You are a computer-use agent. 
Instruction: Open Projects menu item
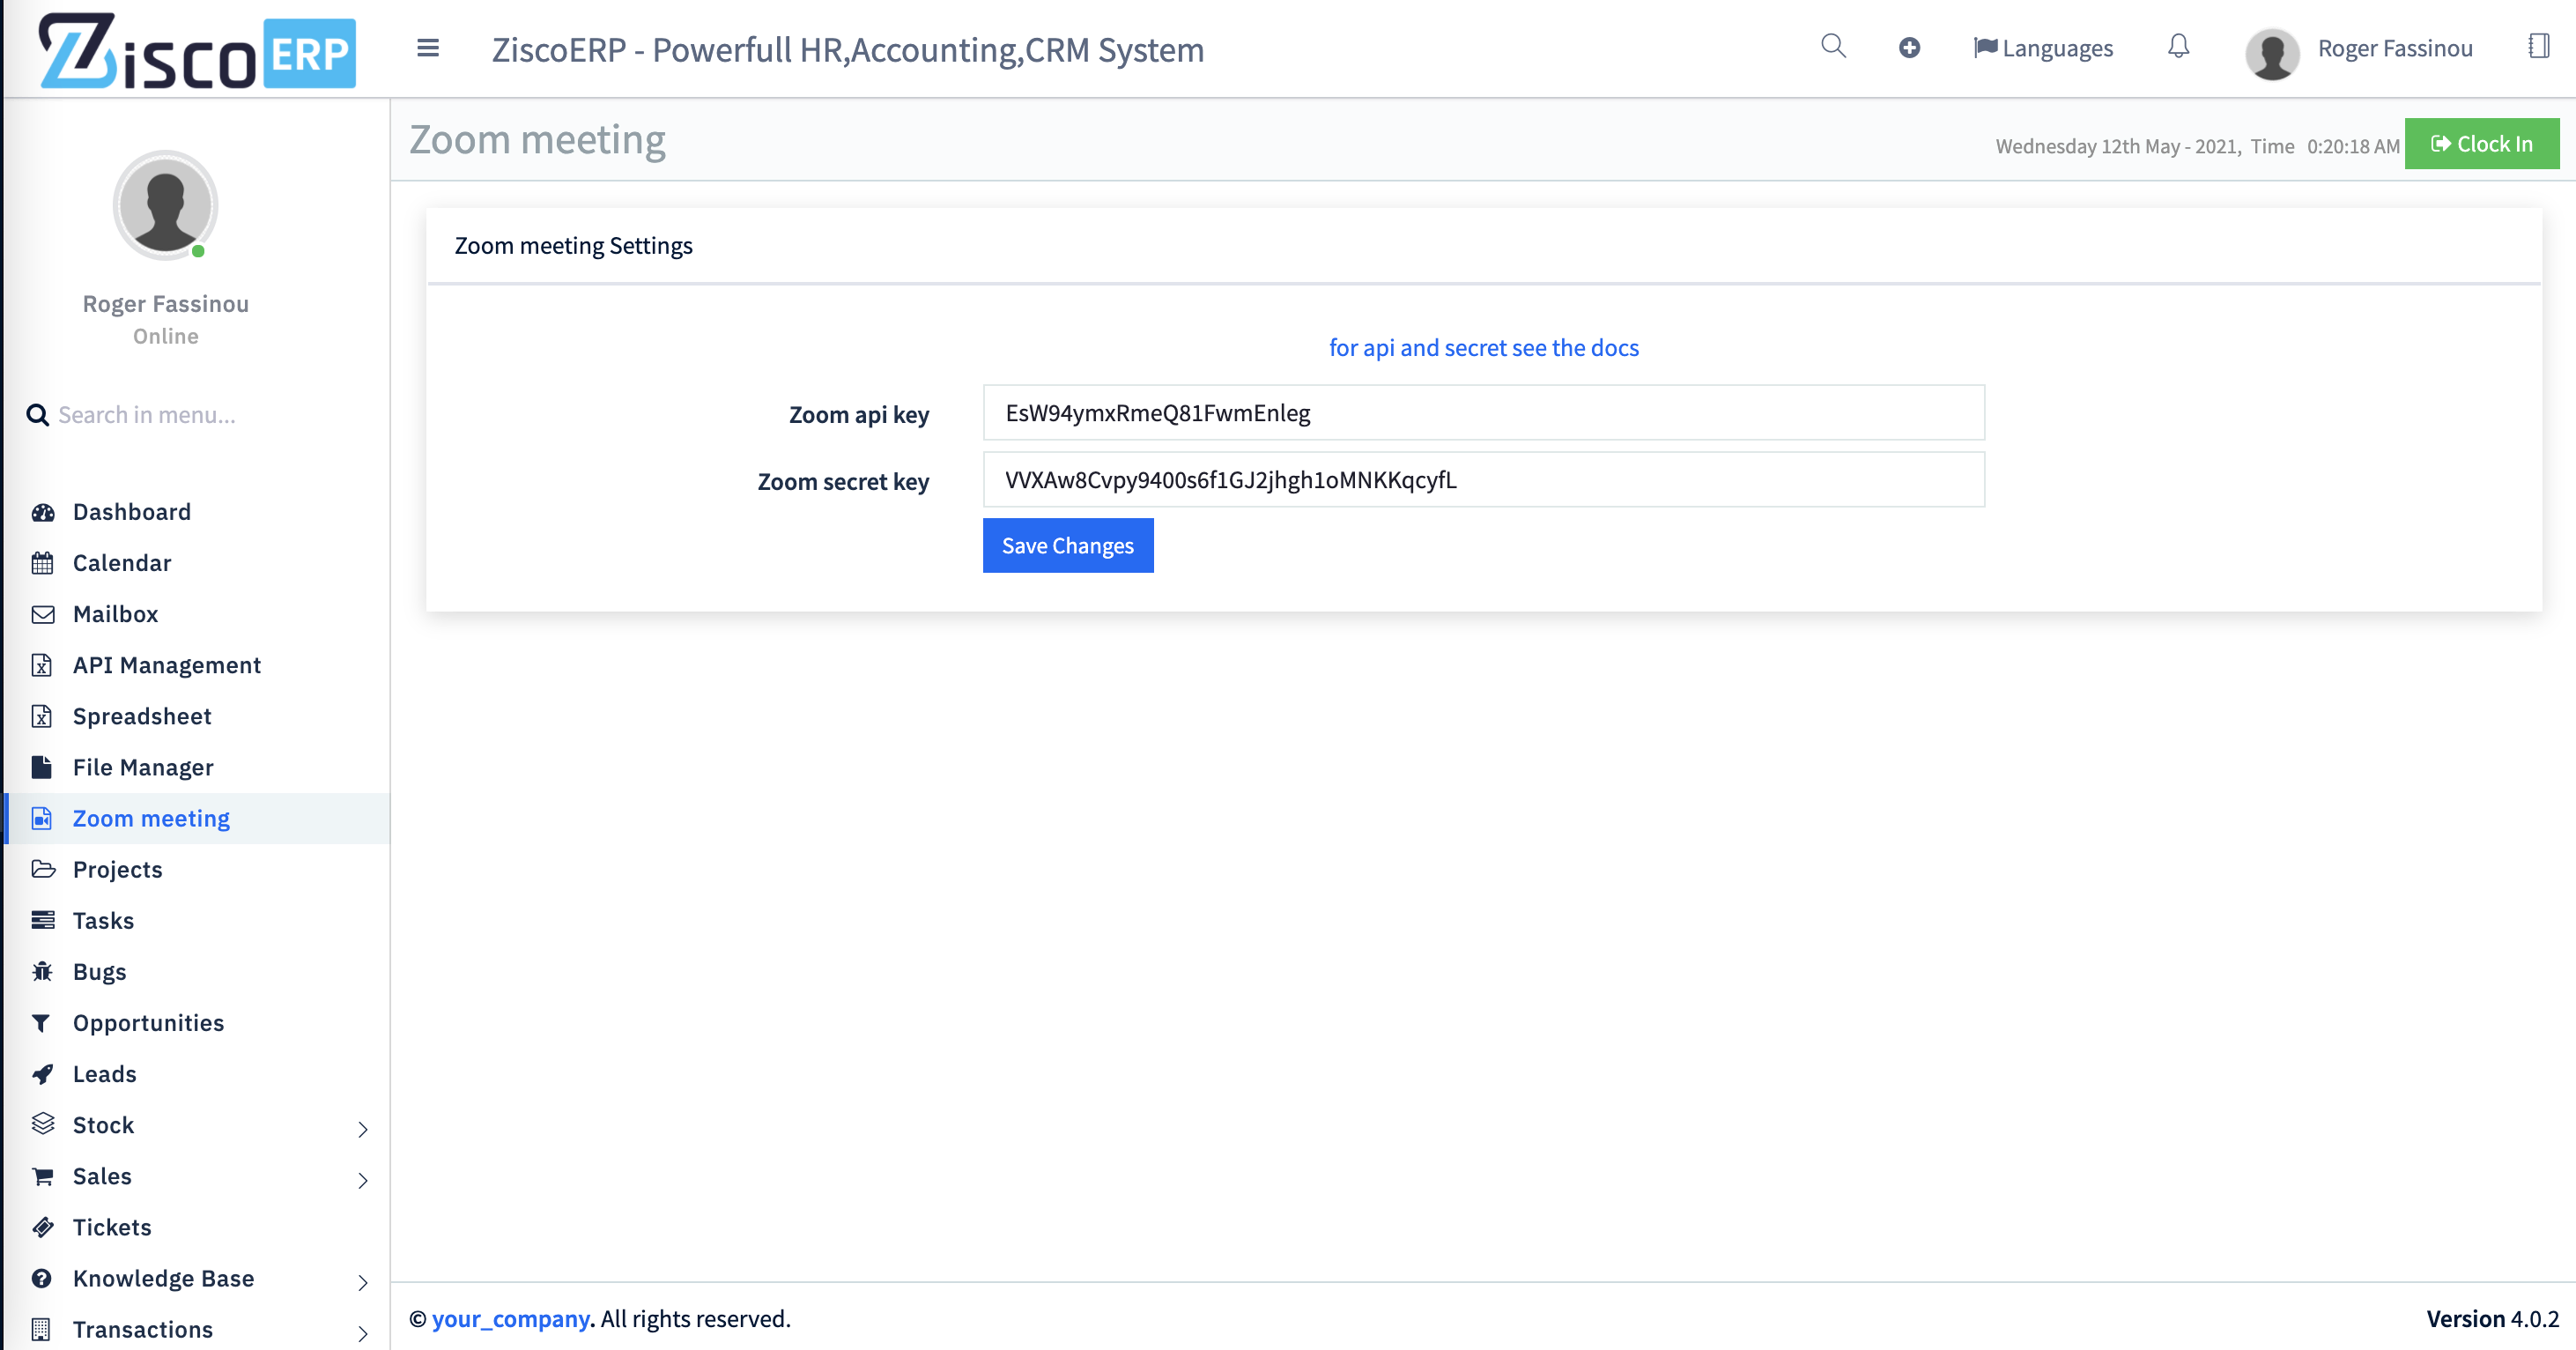point(118,869)
